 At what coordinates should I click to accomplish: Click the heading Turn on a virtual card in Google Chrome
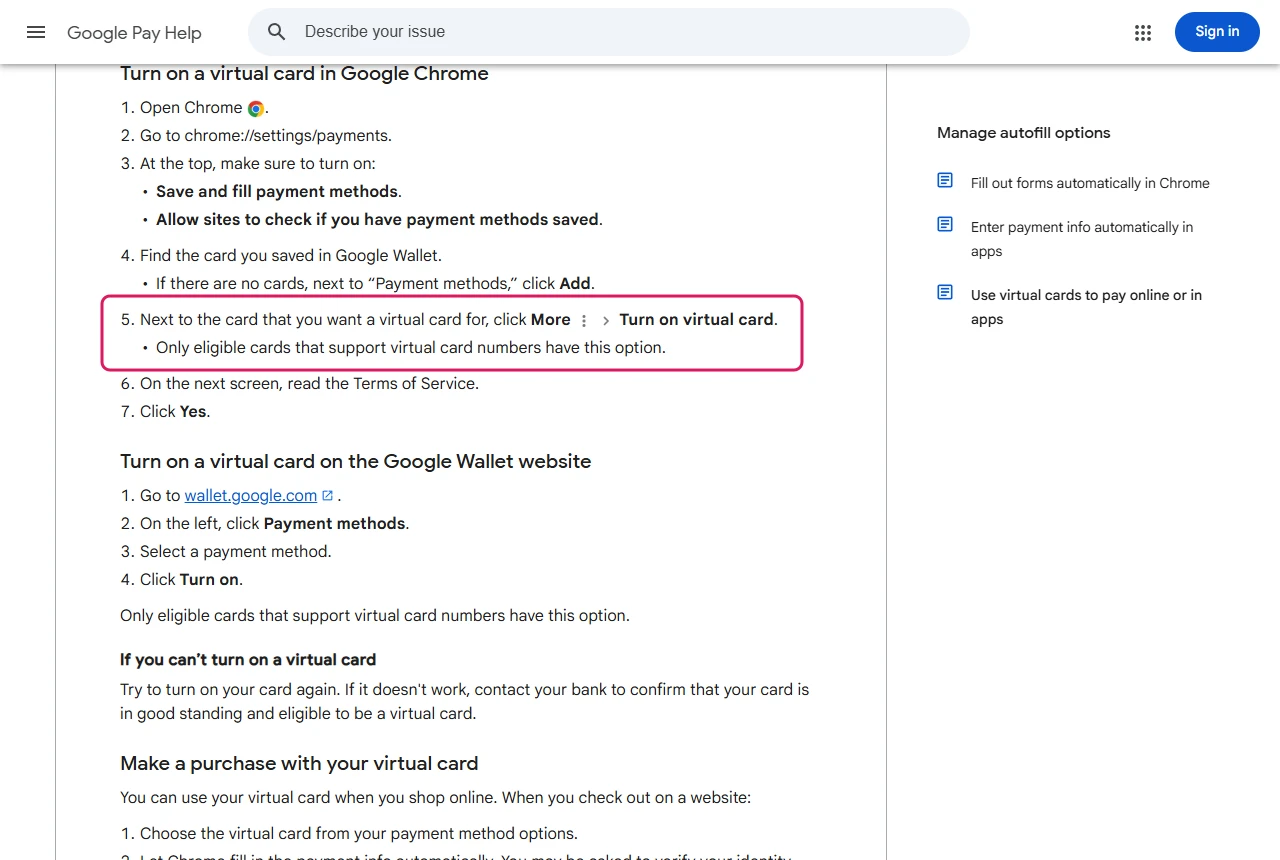(304, 74)
